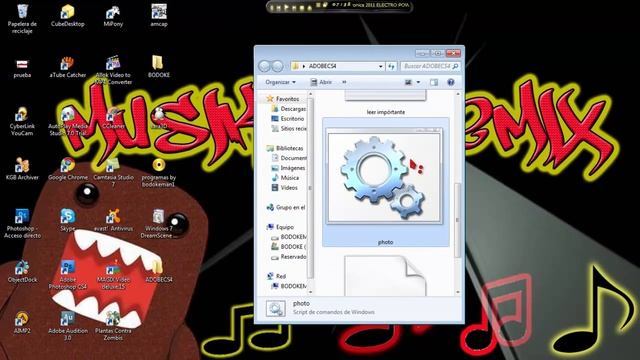Viewport: 640px width, 360px height.
Task: Select Grupo en el hogar item
Action: pyautogui.click(x=286, y=207)
